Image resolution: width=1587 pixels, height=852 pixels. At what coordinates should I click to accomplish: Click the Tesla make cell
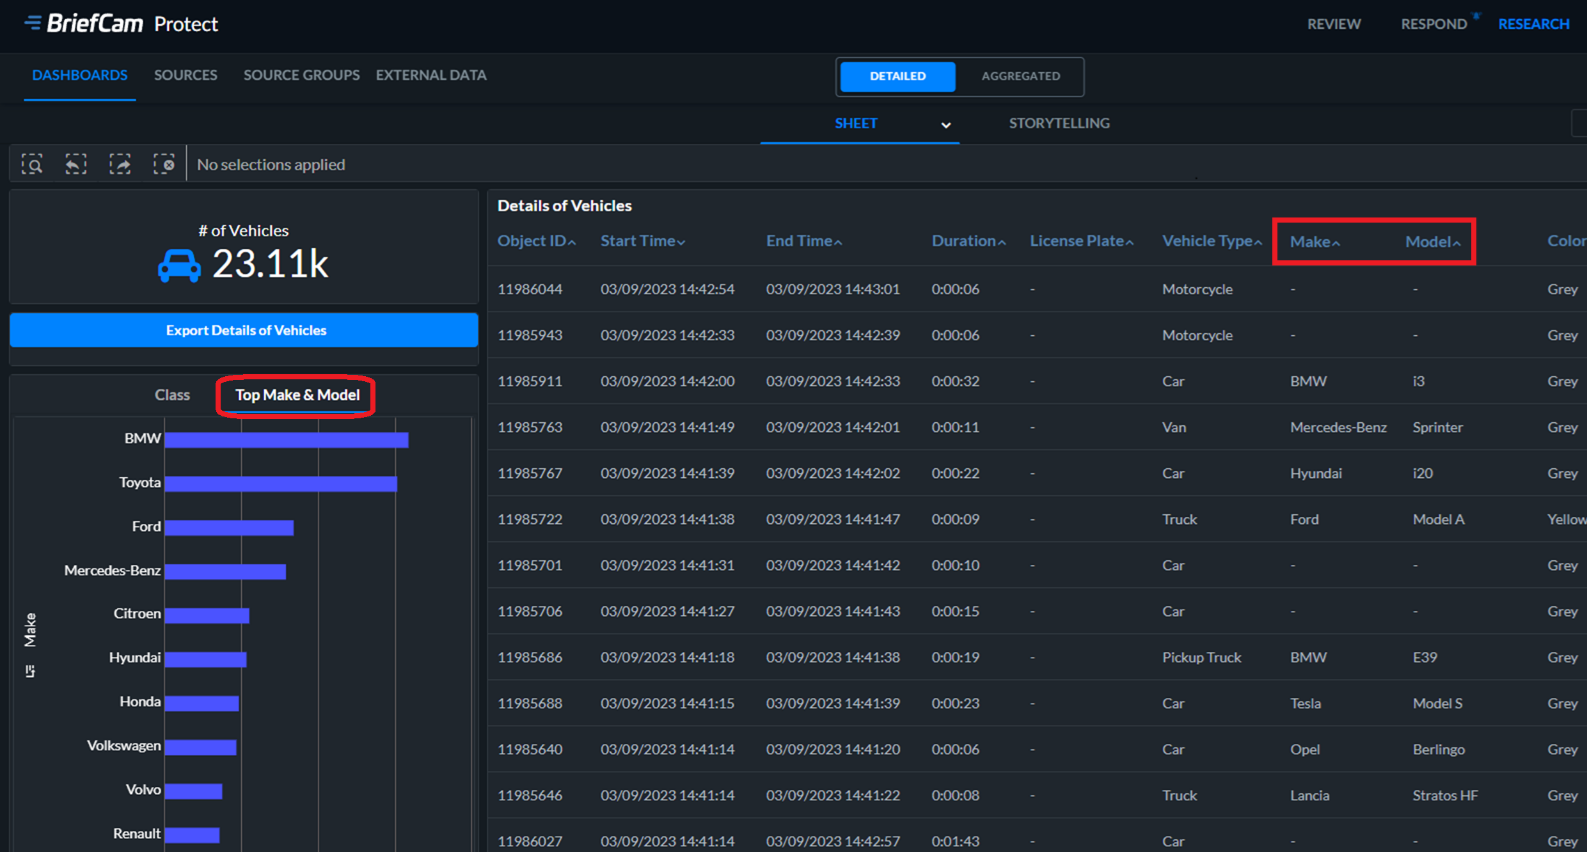pos(1306,703)
